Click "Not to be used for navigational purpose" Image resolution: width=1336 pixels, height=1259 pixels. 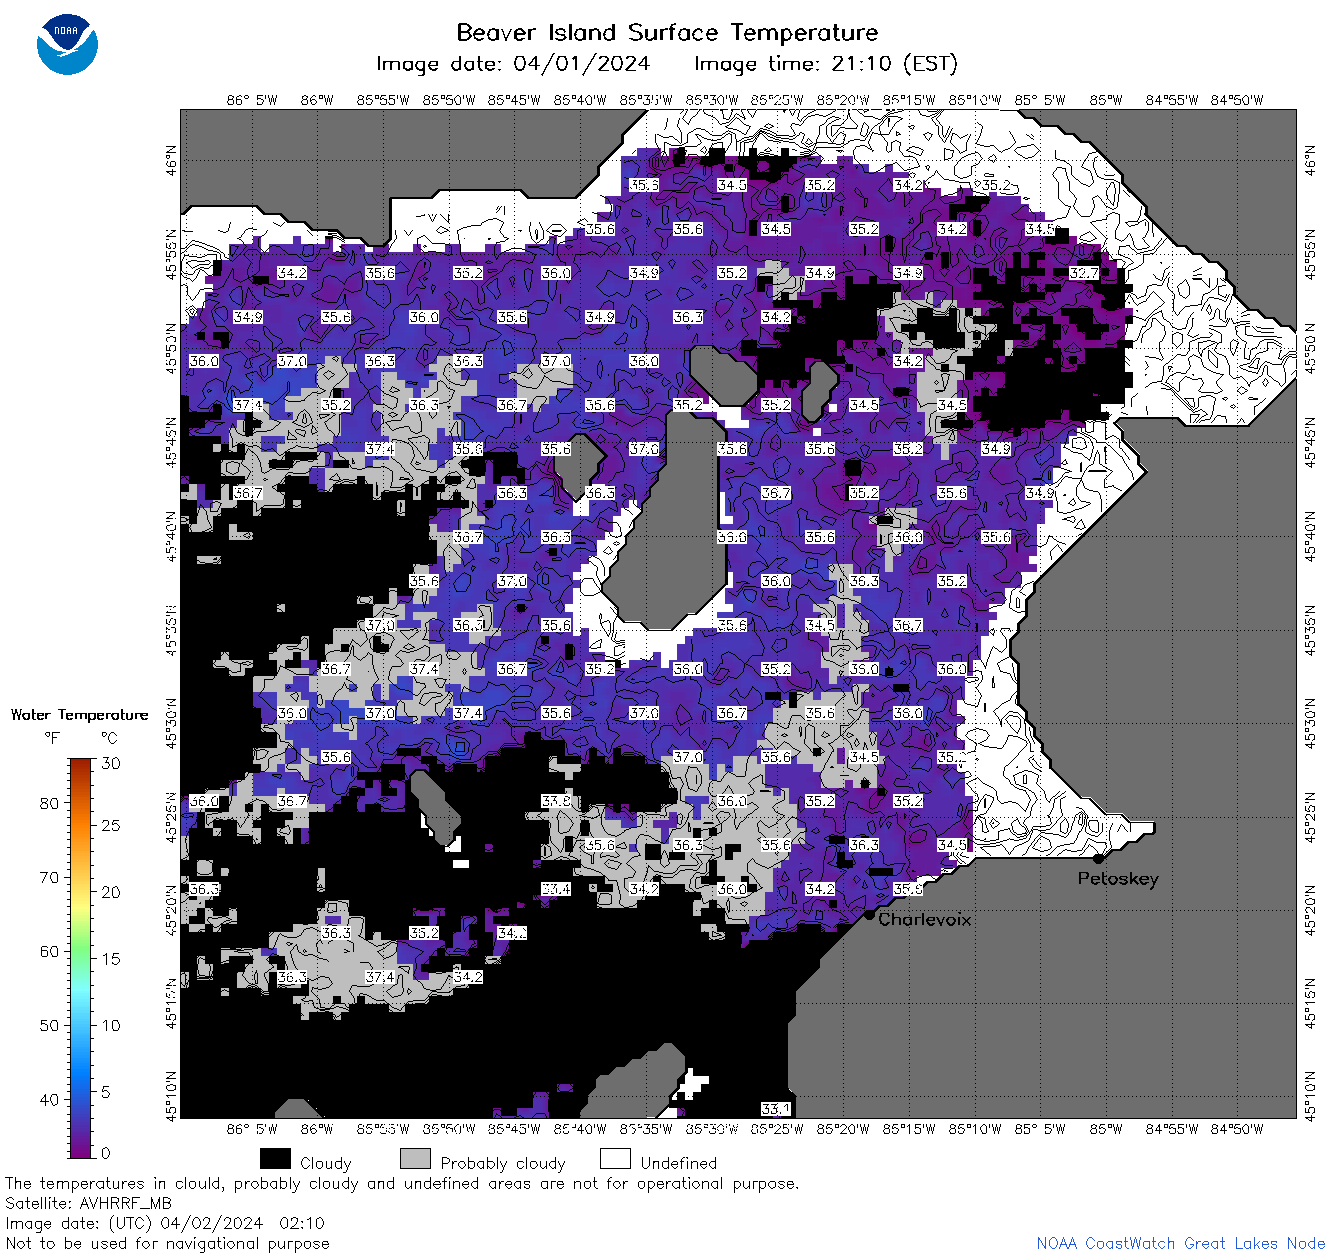click(167, 1243)
